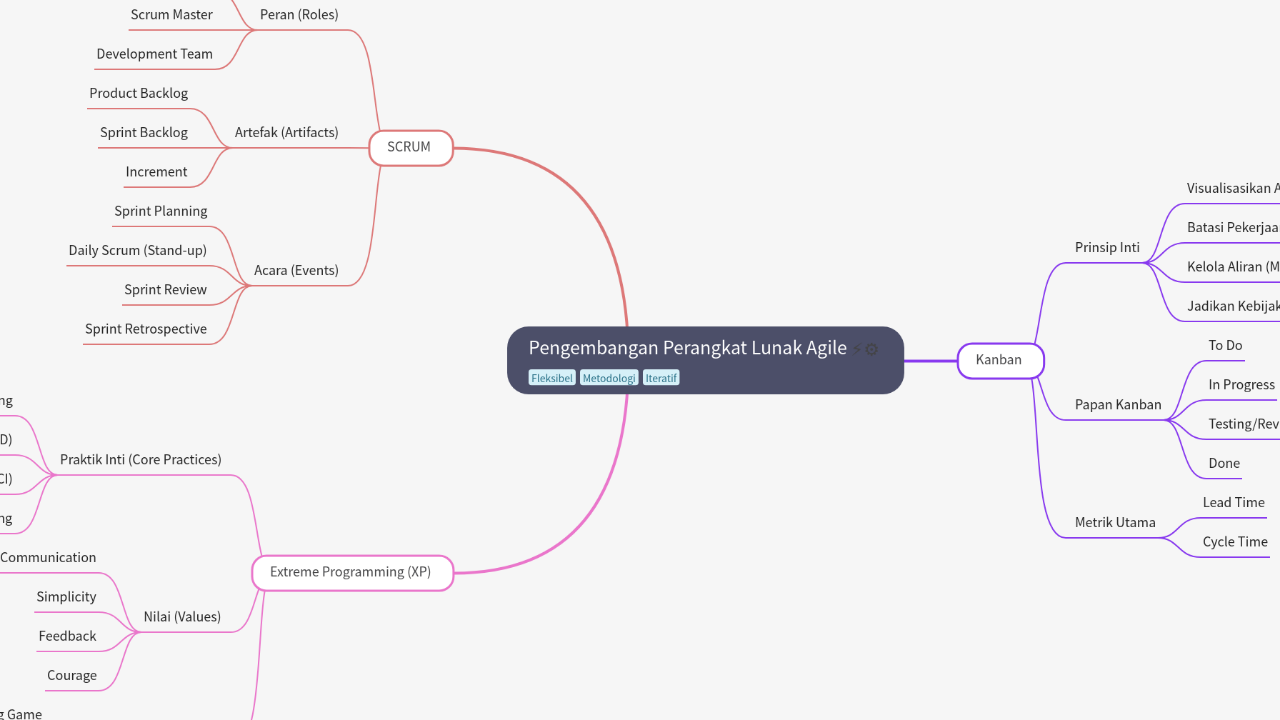This screenshot has width=1280, height=720.
Task: Select the Praktik Inti (Core Practices) branch
Action: click(x=141, y=460)
